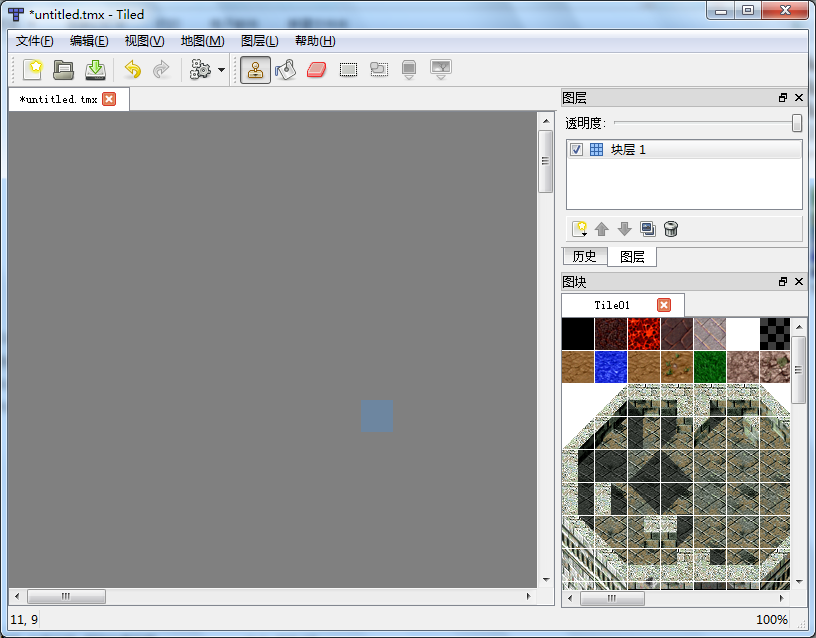Click the random mode gears icon
The height and width of the screenshot is (638, 816).
click(x=200, y=69)
